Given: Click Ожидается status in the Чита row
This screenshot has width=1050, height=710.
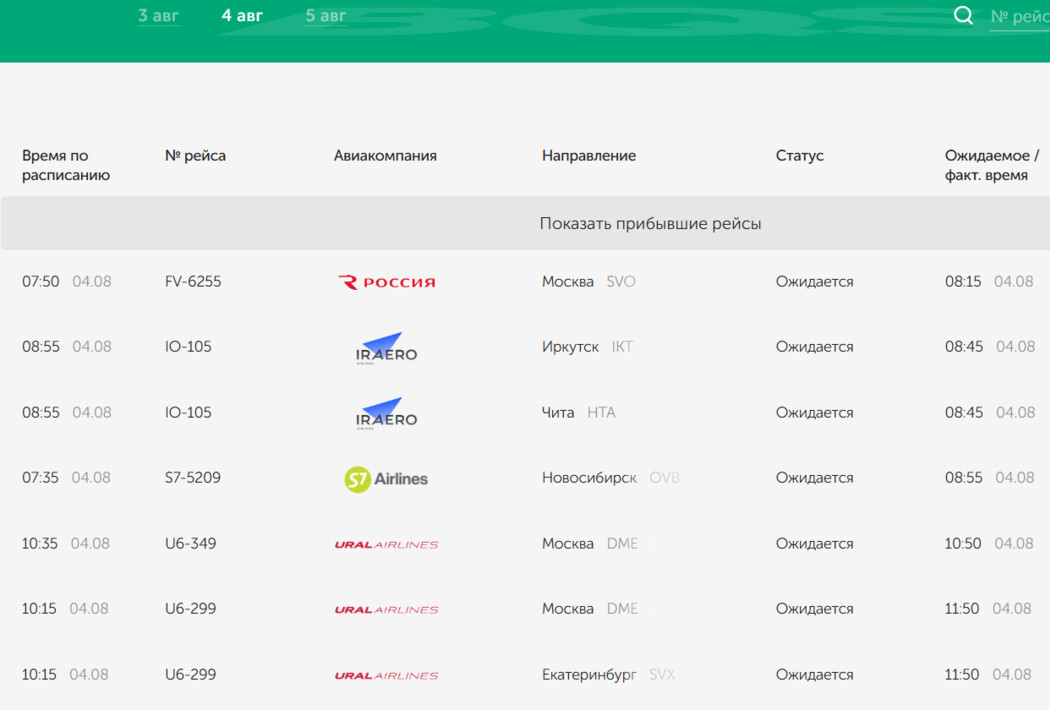Looking at the screenshot, I should [x=814, y=412].
